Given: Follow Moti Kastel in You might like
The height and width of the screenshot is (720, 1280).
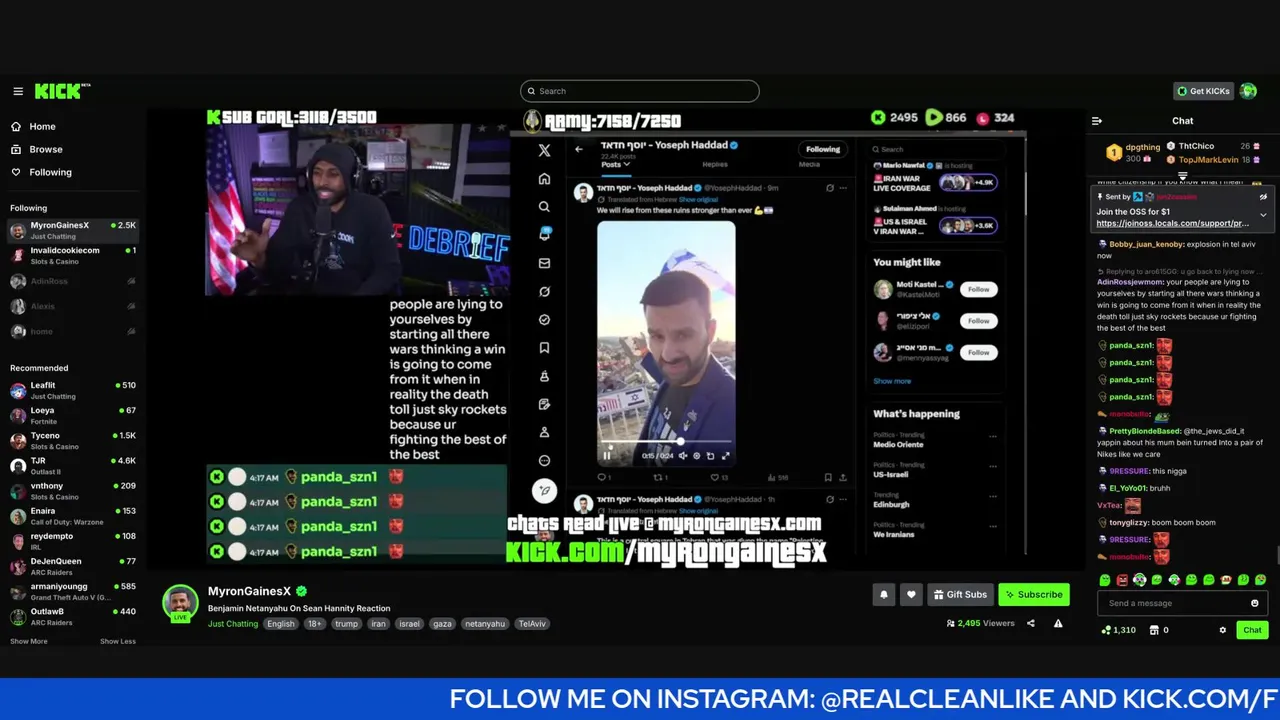Looking at the screenshot, I should click(978, 290).
